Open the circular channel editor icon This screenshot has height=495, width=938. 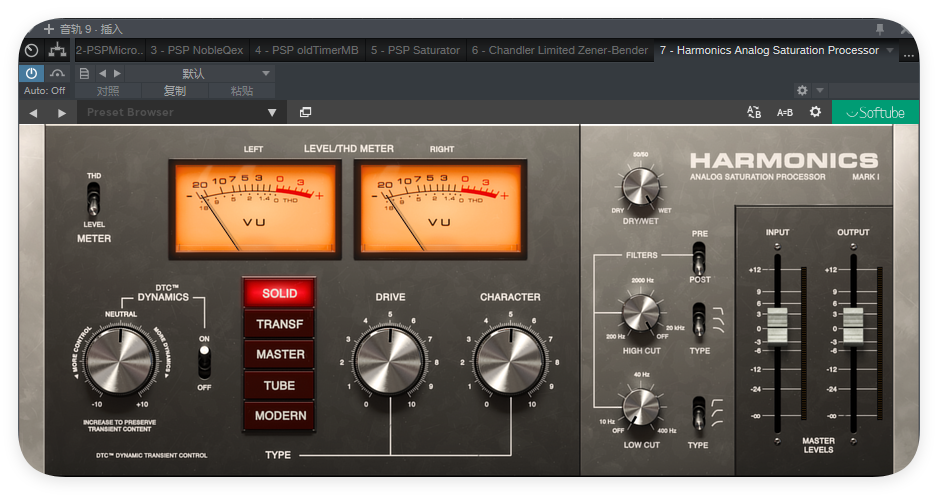(32, 50)
